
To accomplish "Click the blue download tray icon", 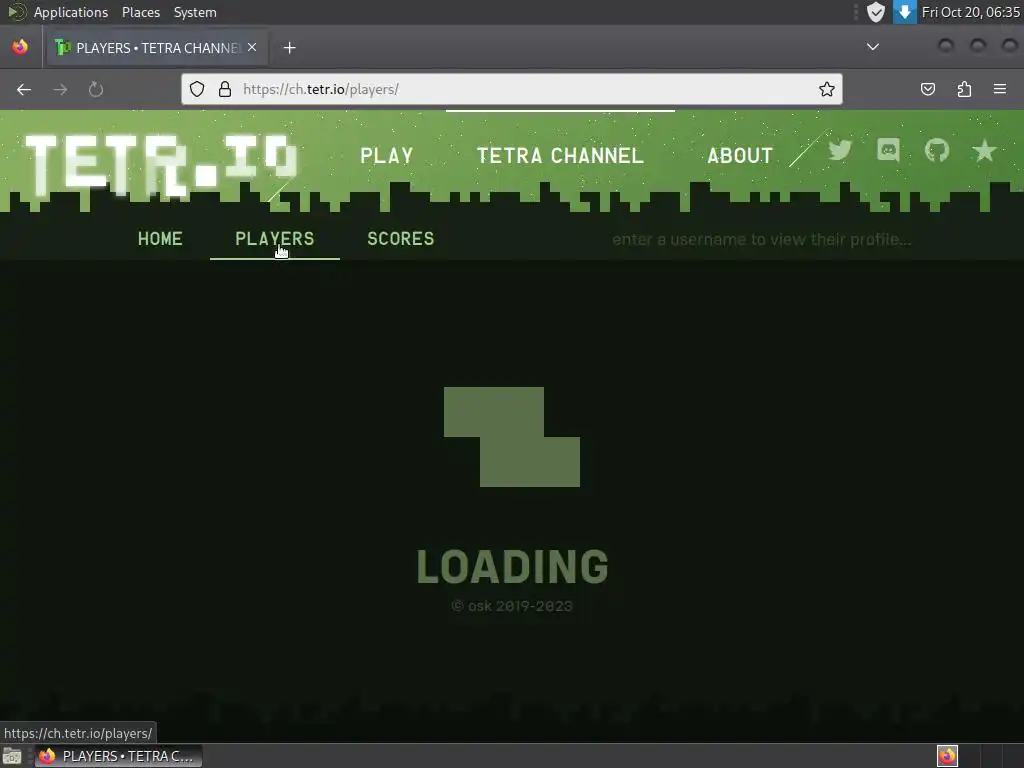I will coord(904,12).
